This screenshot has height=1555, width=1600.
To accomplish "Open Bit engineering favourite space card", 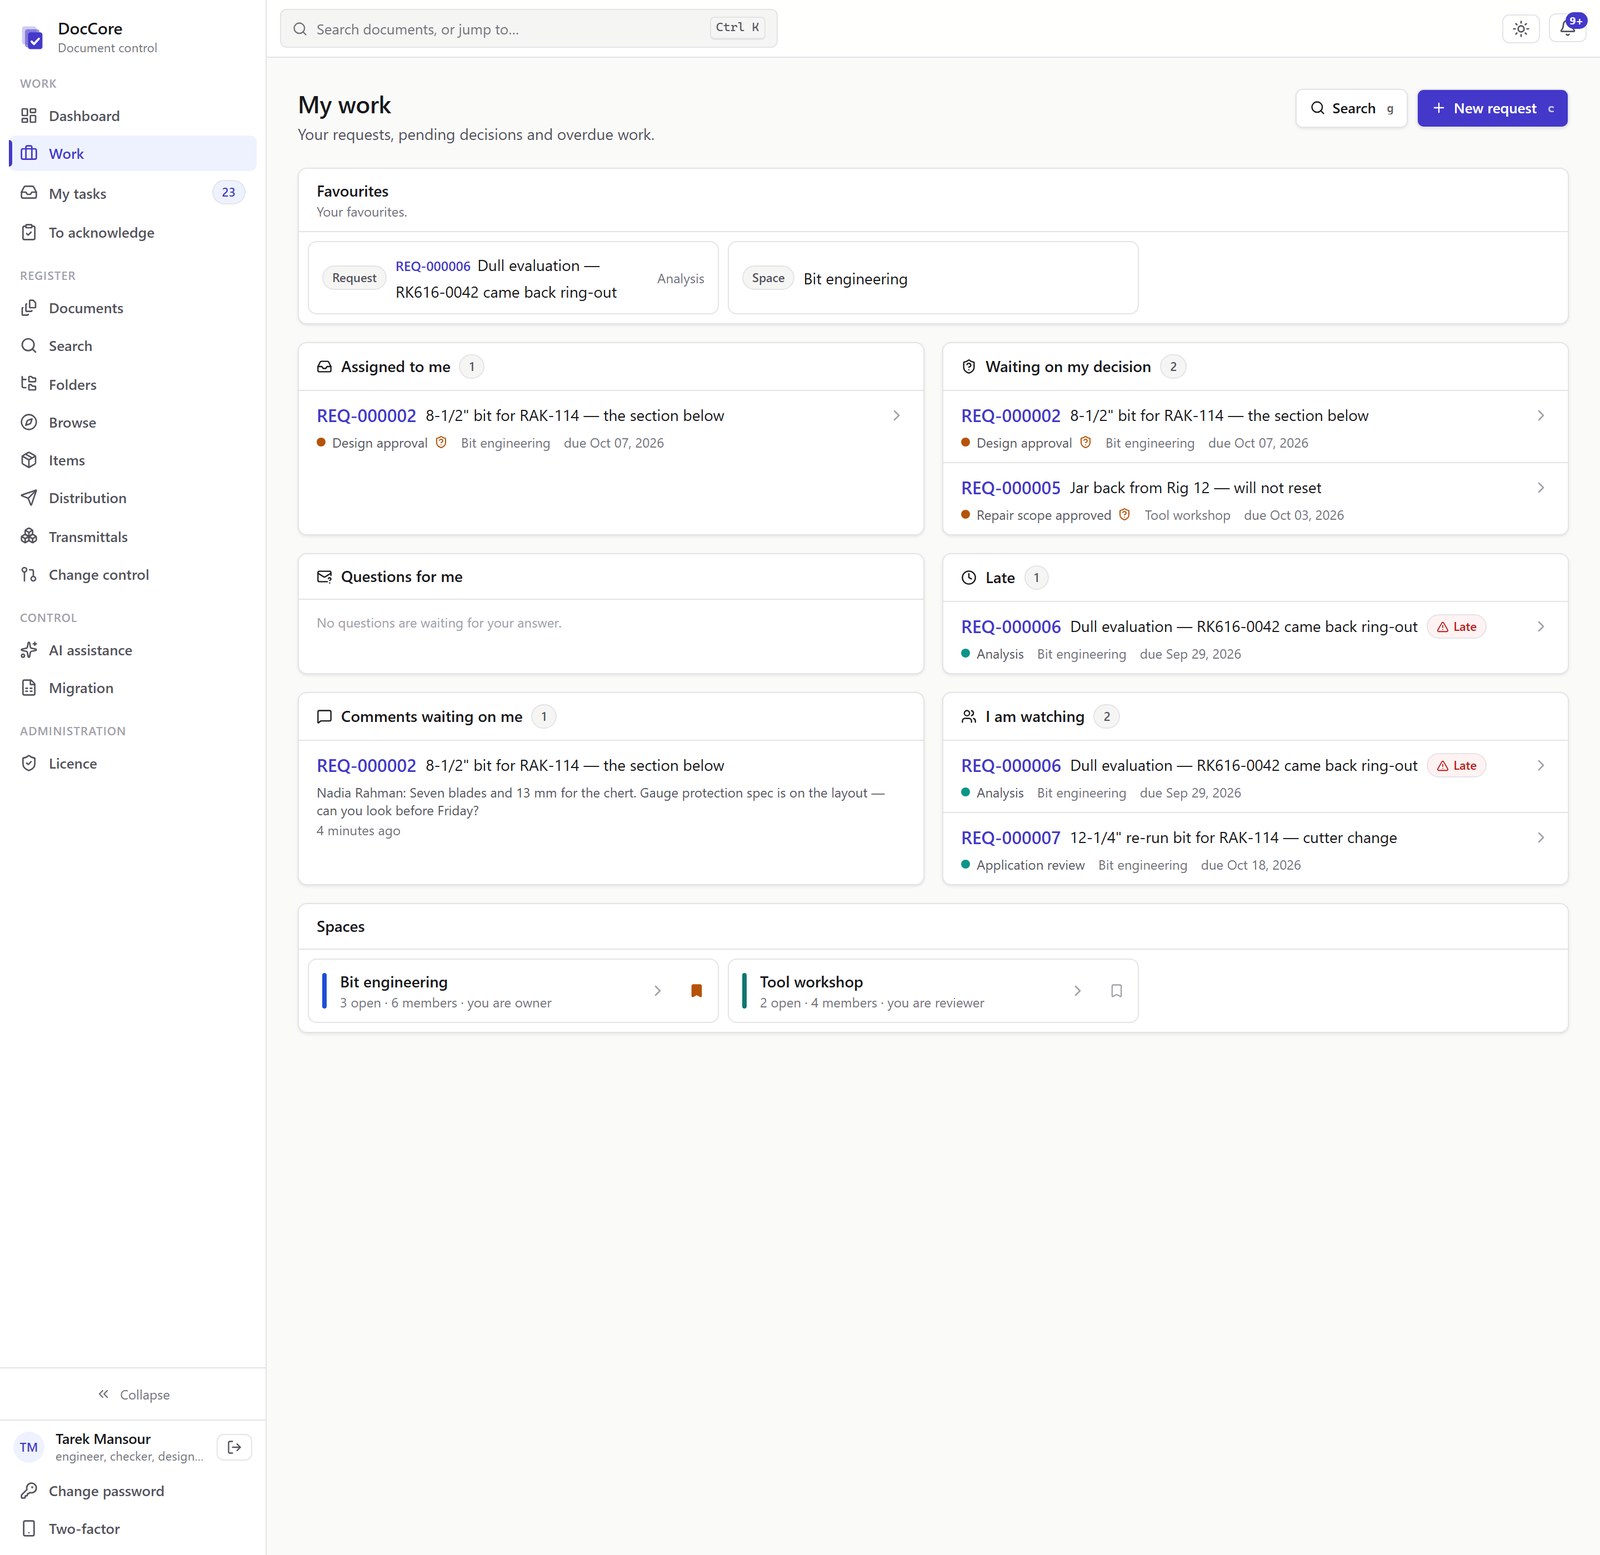I will pos(933,278).
